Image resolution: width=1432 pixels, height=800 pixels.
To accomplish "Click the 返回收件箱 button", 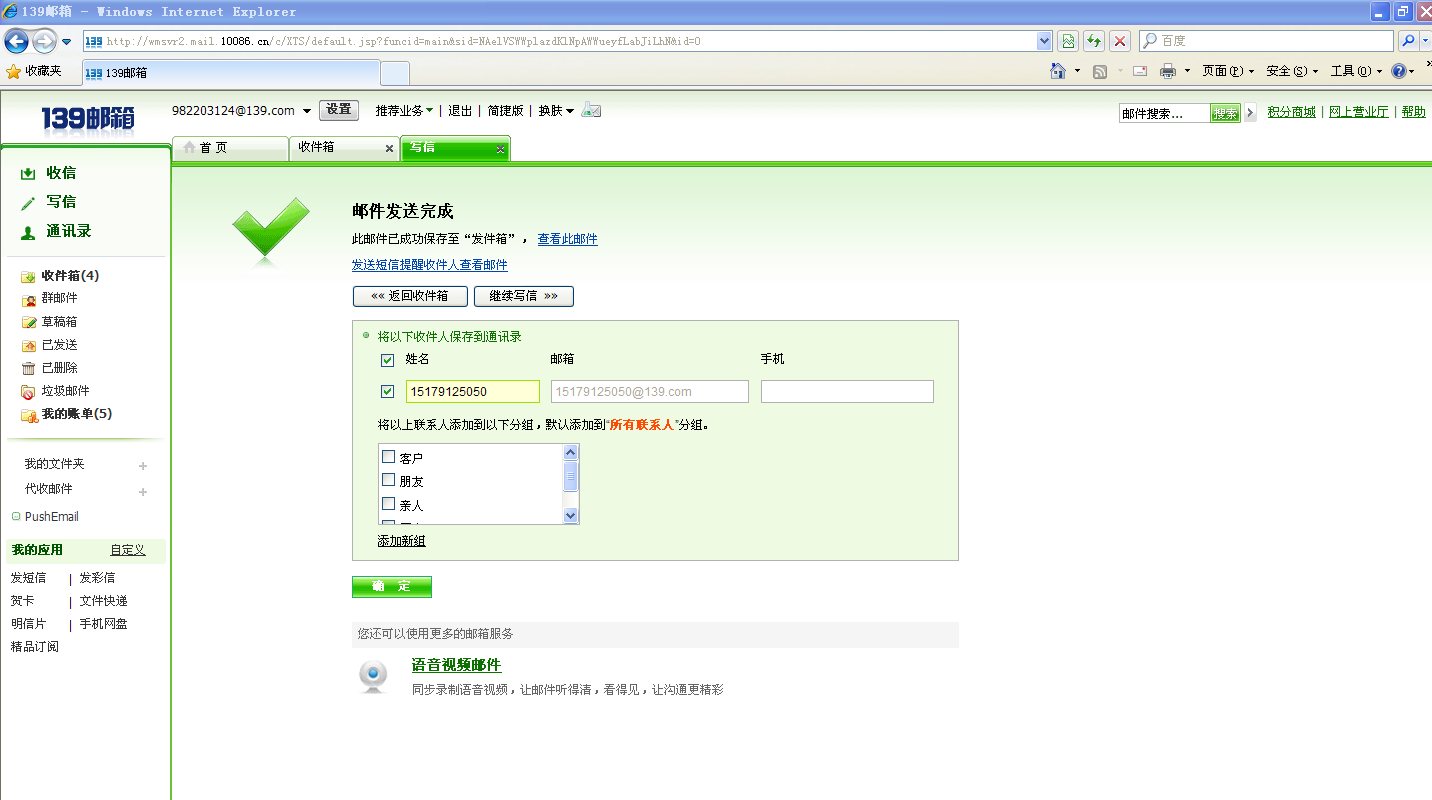I will [410, 296].
